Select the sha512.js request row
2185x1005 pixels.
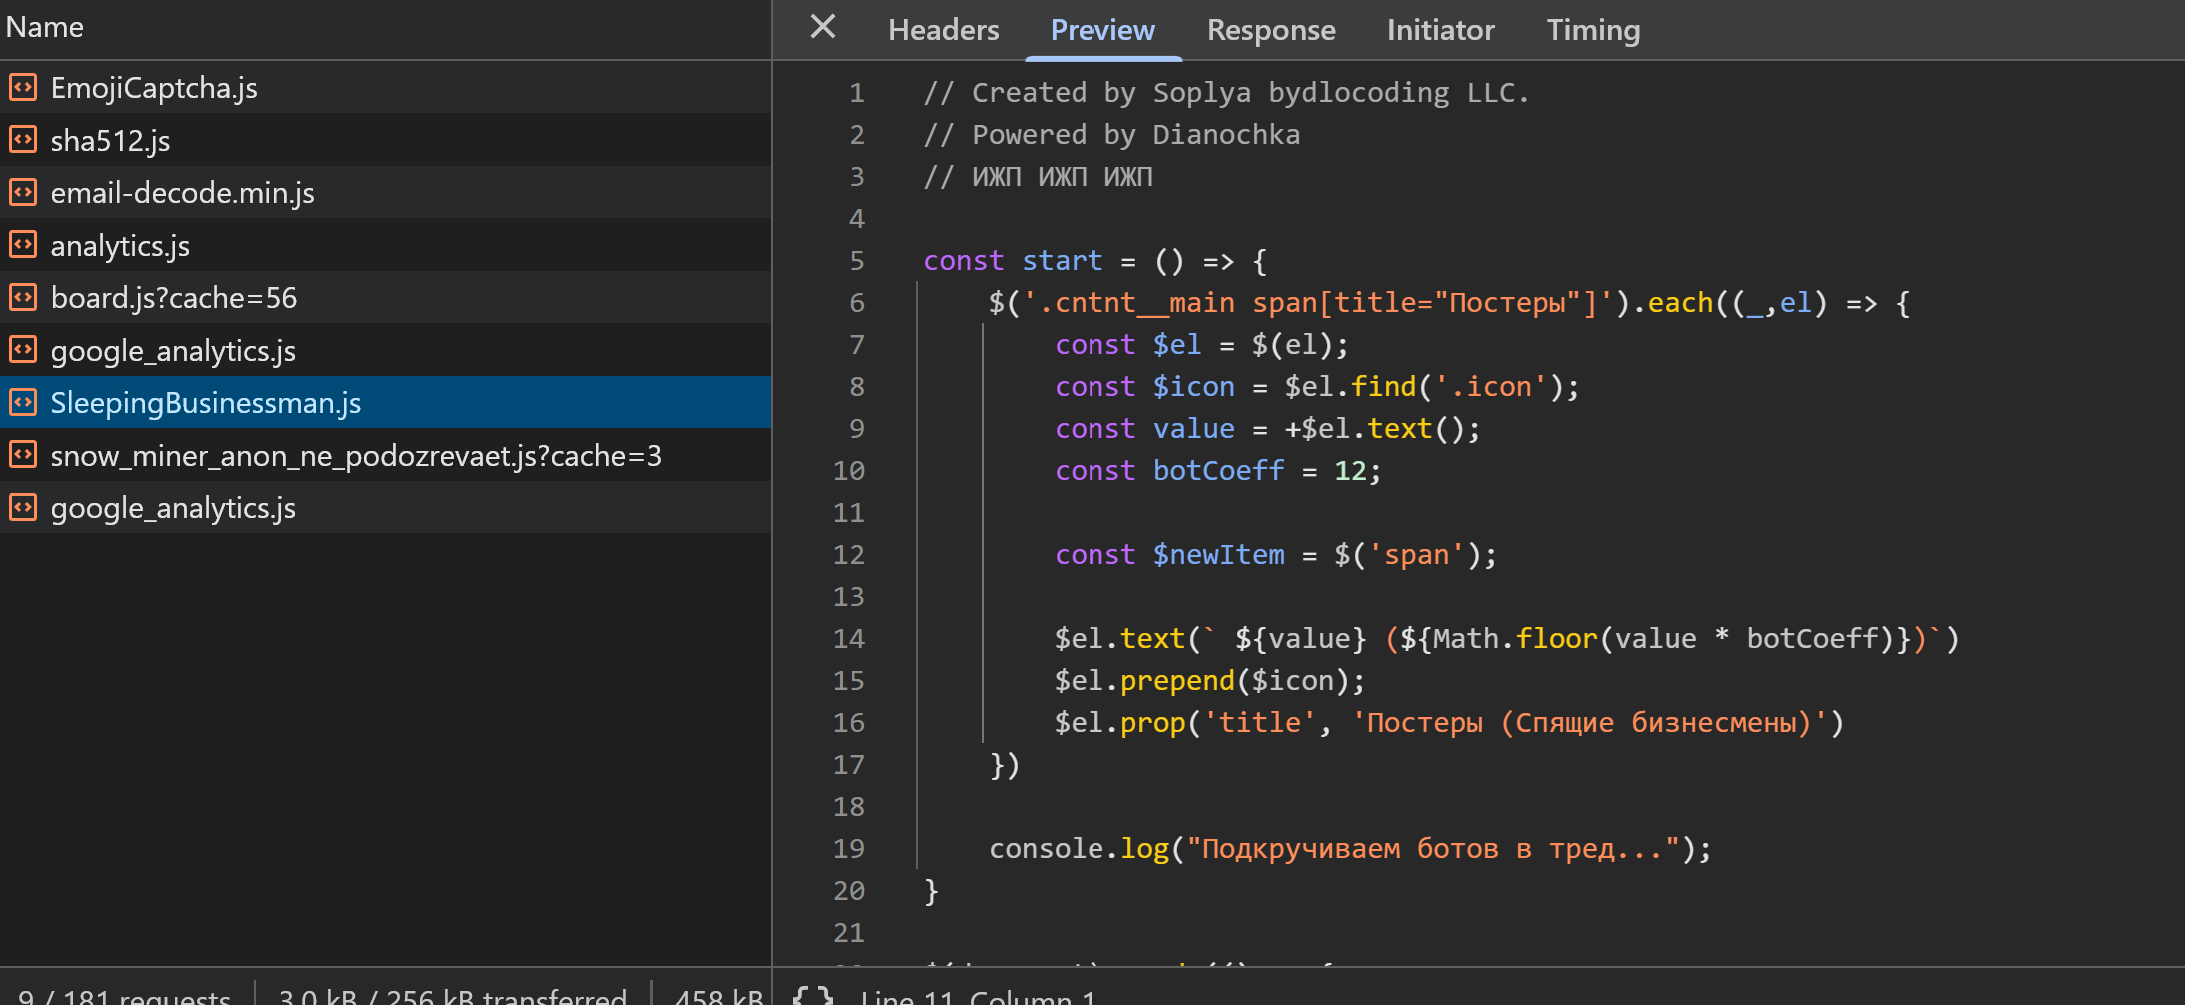coord(110,141)
